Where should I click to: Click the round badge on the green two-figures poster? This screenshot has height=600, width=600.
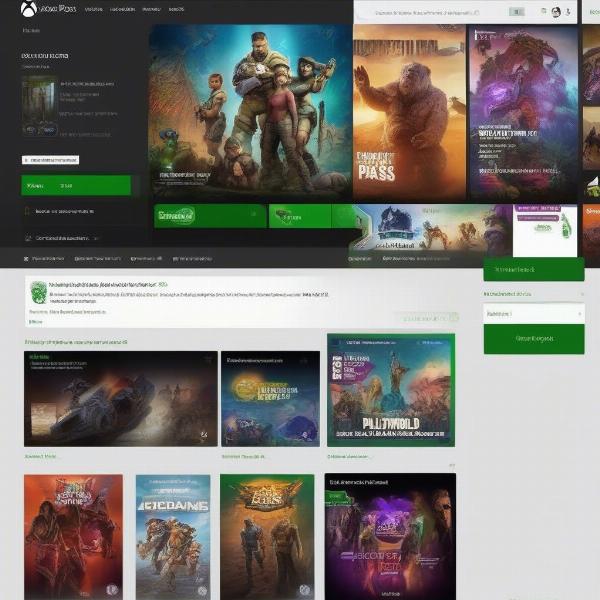coord(304,589)
